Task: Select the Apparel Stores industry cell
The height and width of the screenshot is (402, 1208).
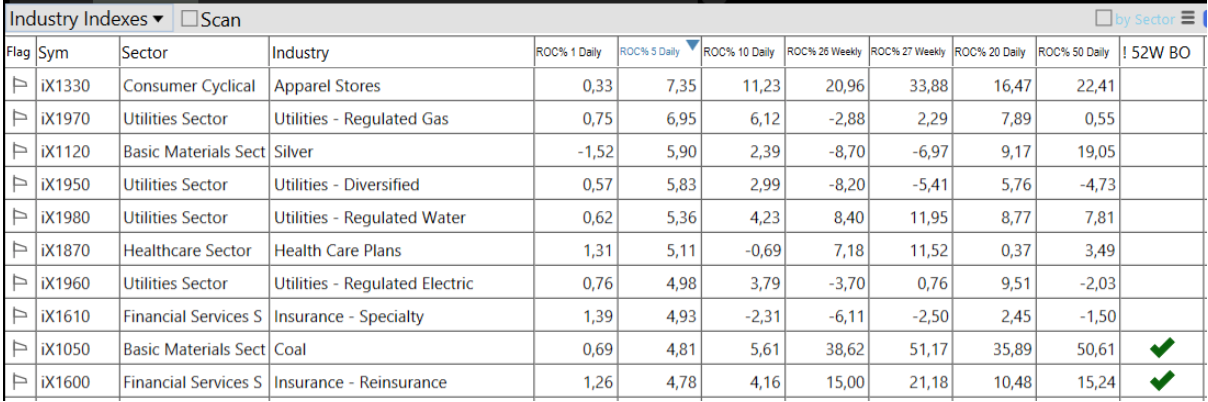Action: [327, 86]
